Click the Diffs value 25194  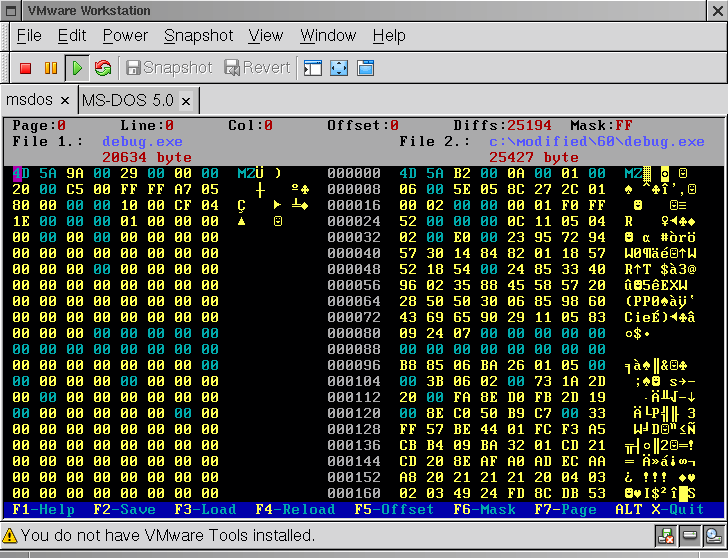[529, 125]
